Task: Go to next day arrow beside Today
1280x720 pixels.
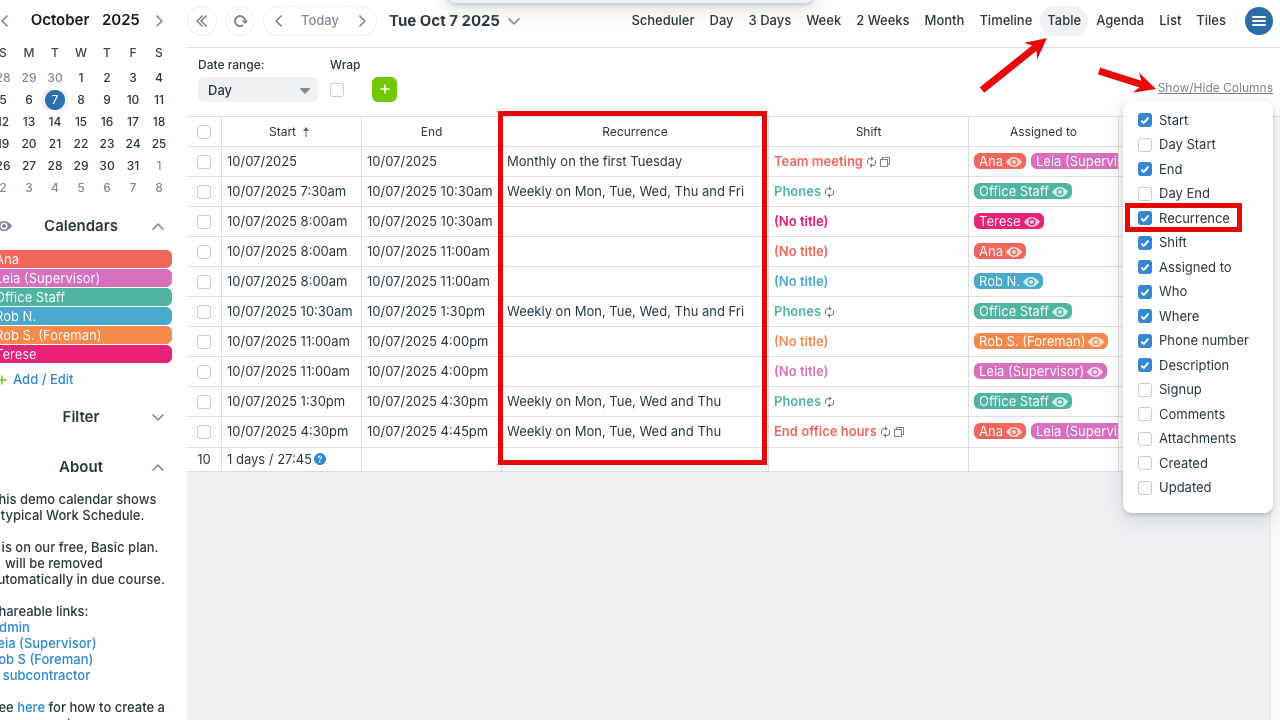Action: tap(362, 21)
